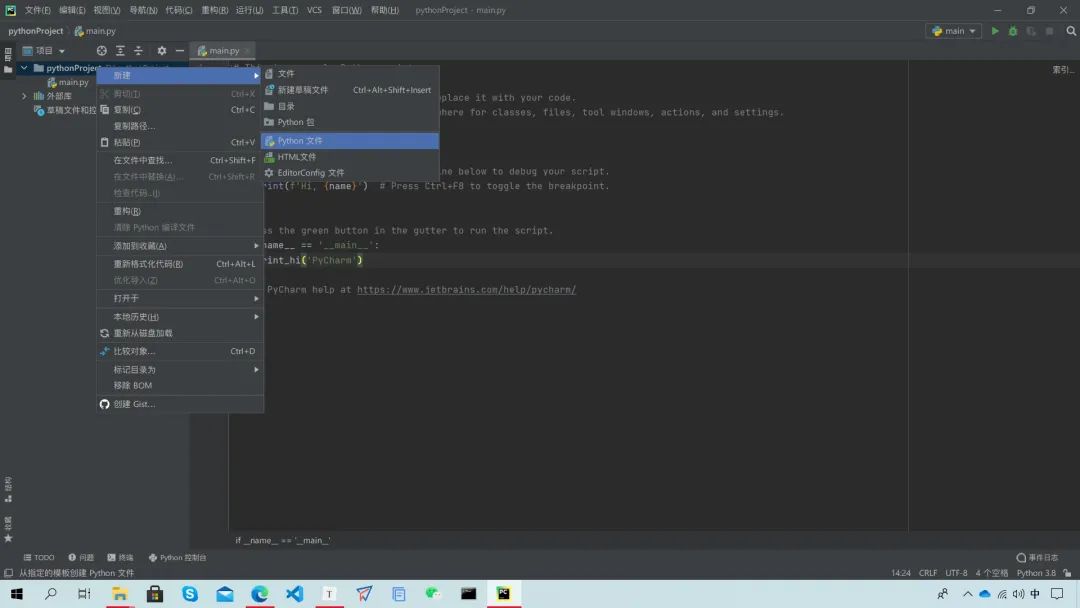Screen dimensions: 1080x608
Task: Select 重新从磁盘加载 in context menu
Action: (x=180, y=333)
